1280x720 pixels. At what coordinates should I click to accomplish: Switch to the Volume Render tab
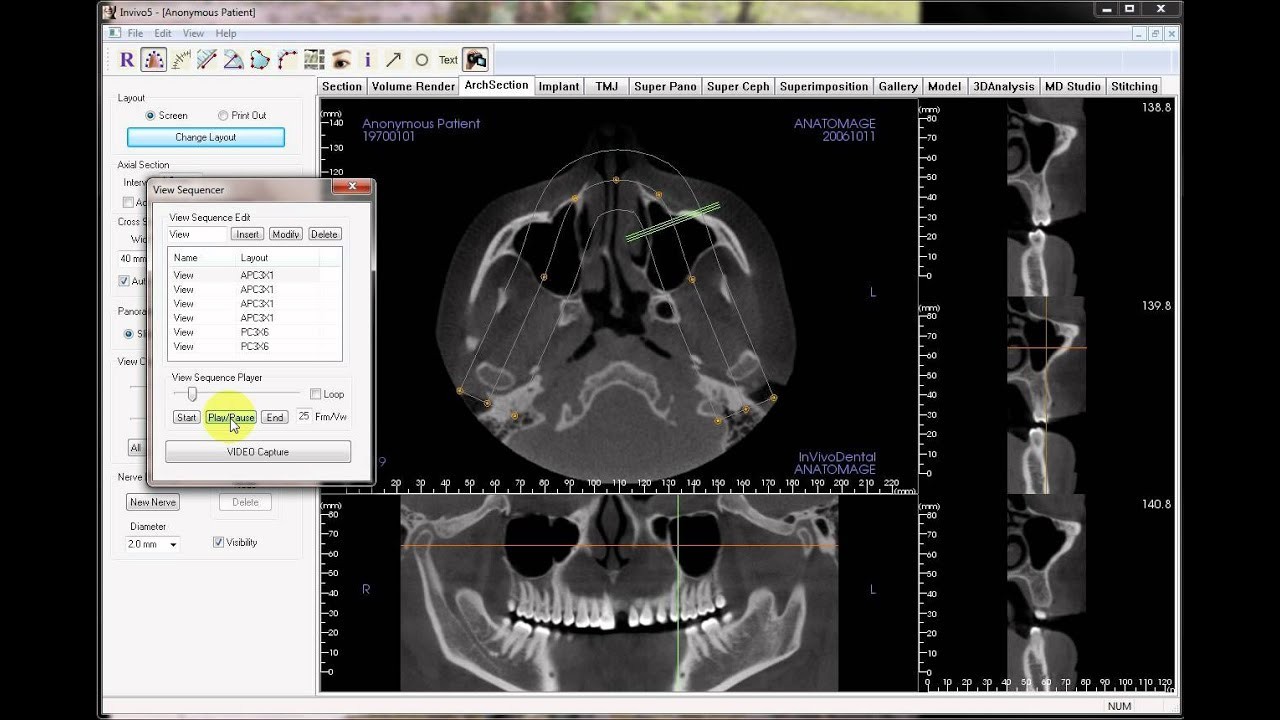[x=413, y=87]
